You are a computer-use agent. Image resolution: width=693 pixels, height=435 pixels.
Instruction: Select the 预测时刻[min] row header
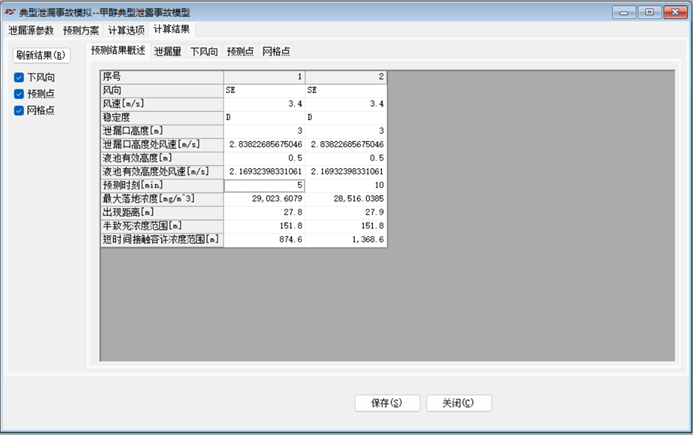click(162, 185)
